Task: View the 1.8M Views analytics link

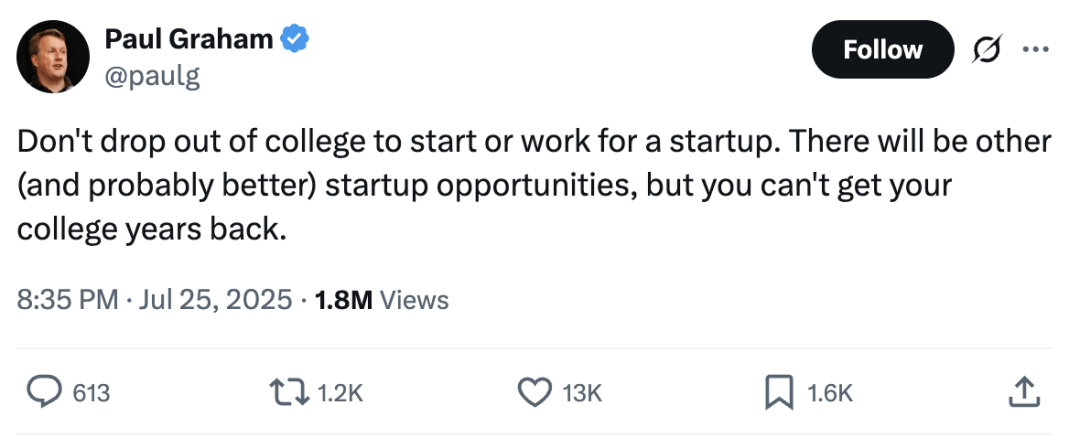Action: click(381, 299)
